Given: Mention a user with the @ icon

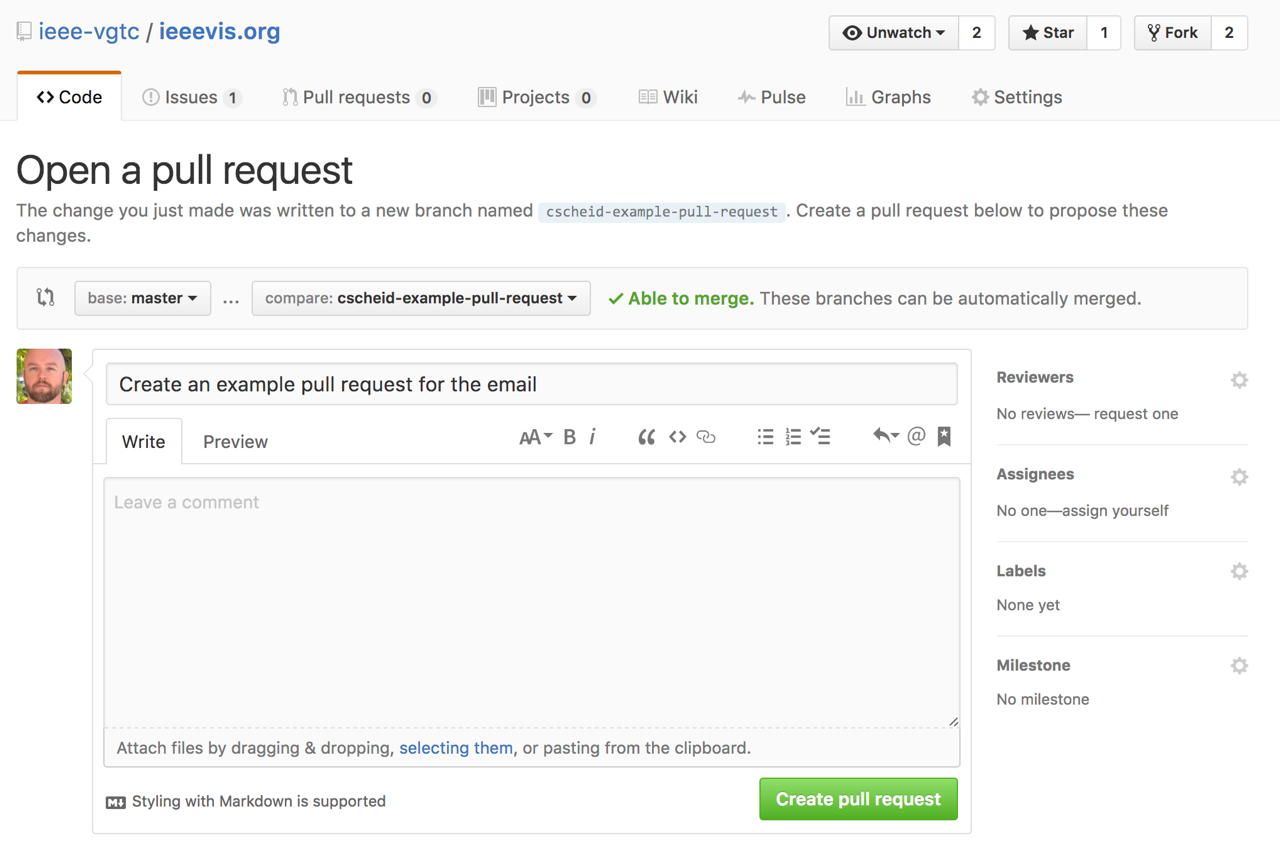Looking at the screenshot, I should click(x=916, y=436).
